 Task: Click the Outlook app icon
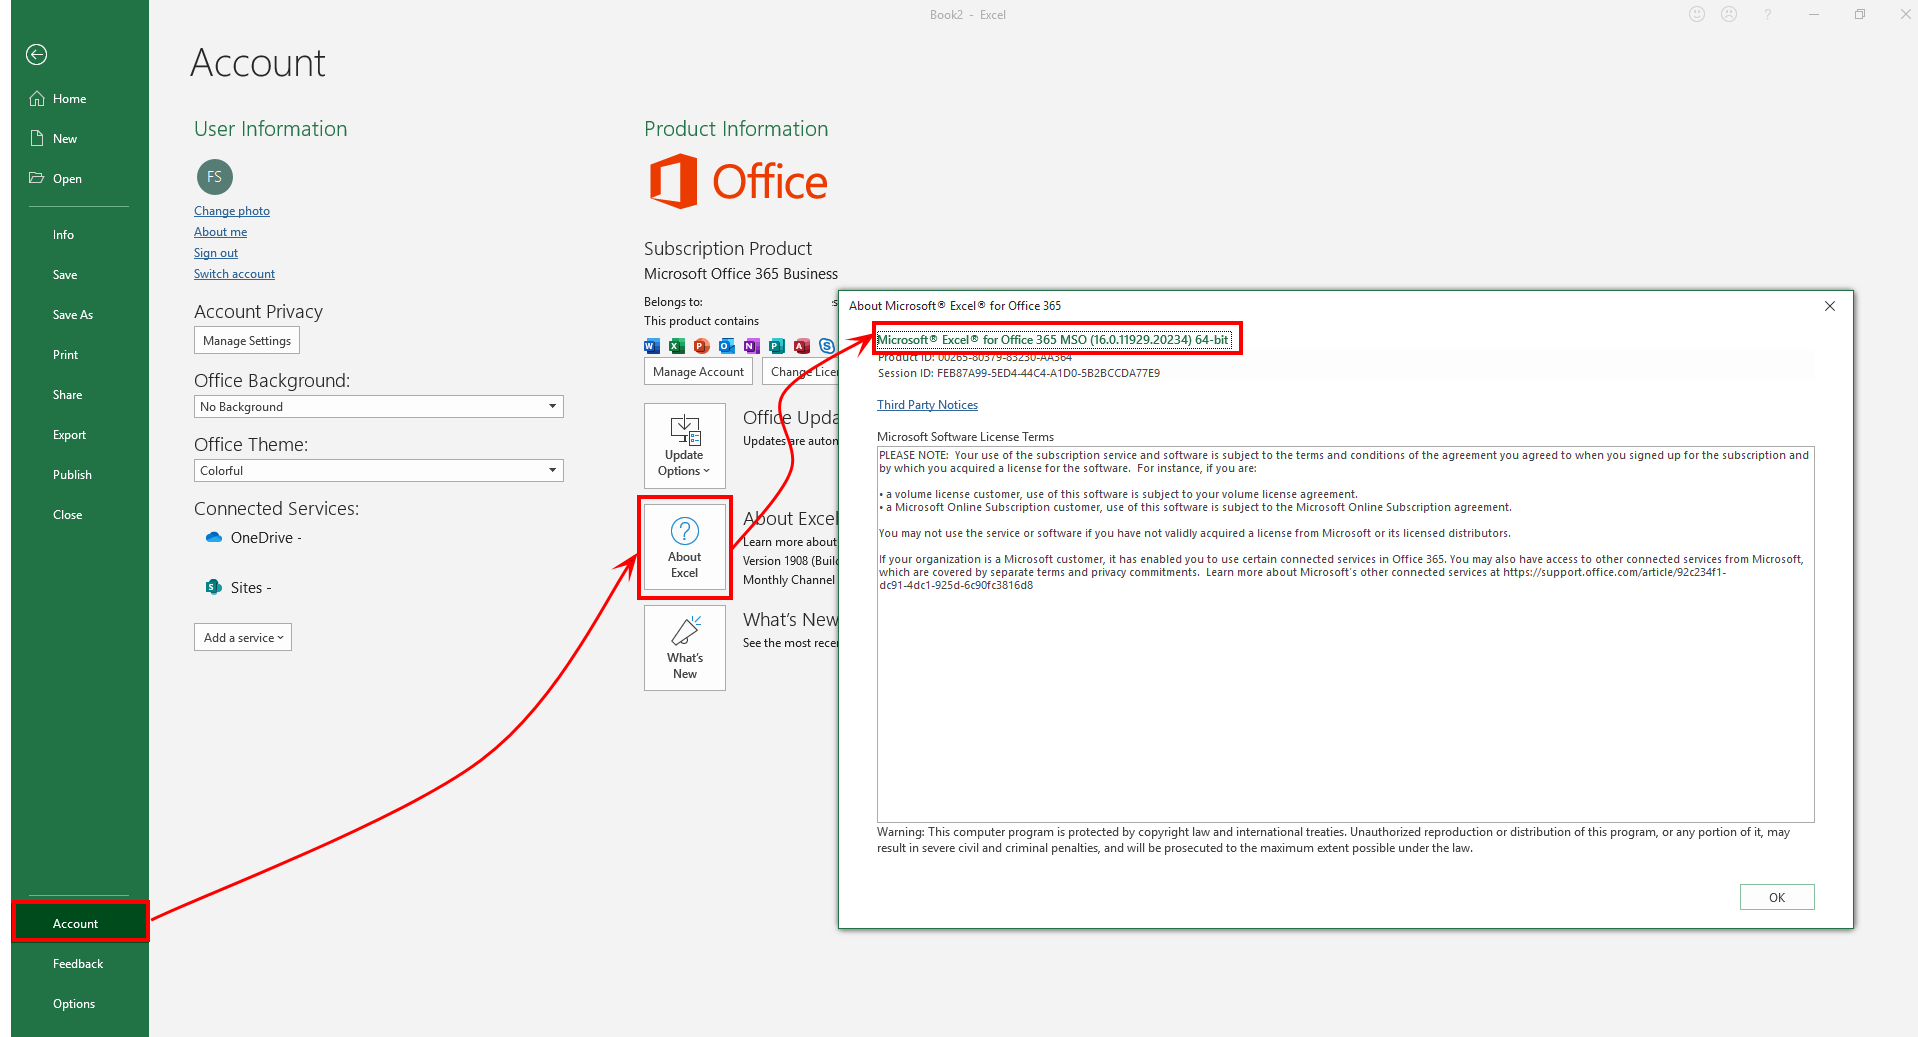pos(727,346)
